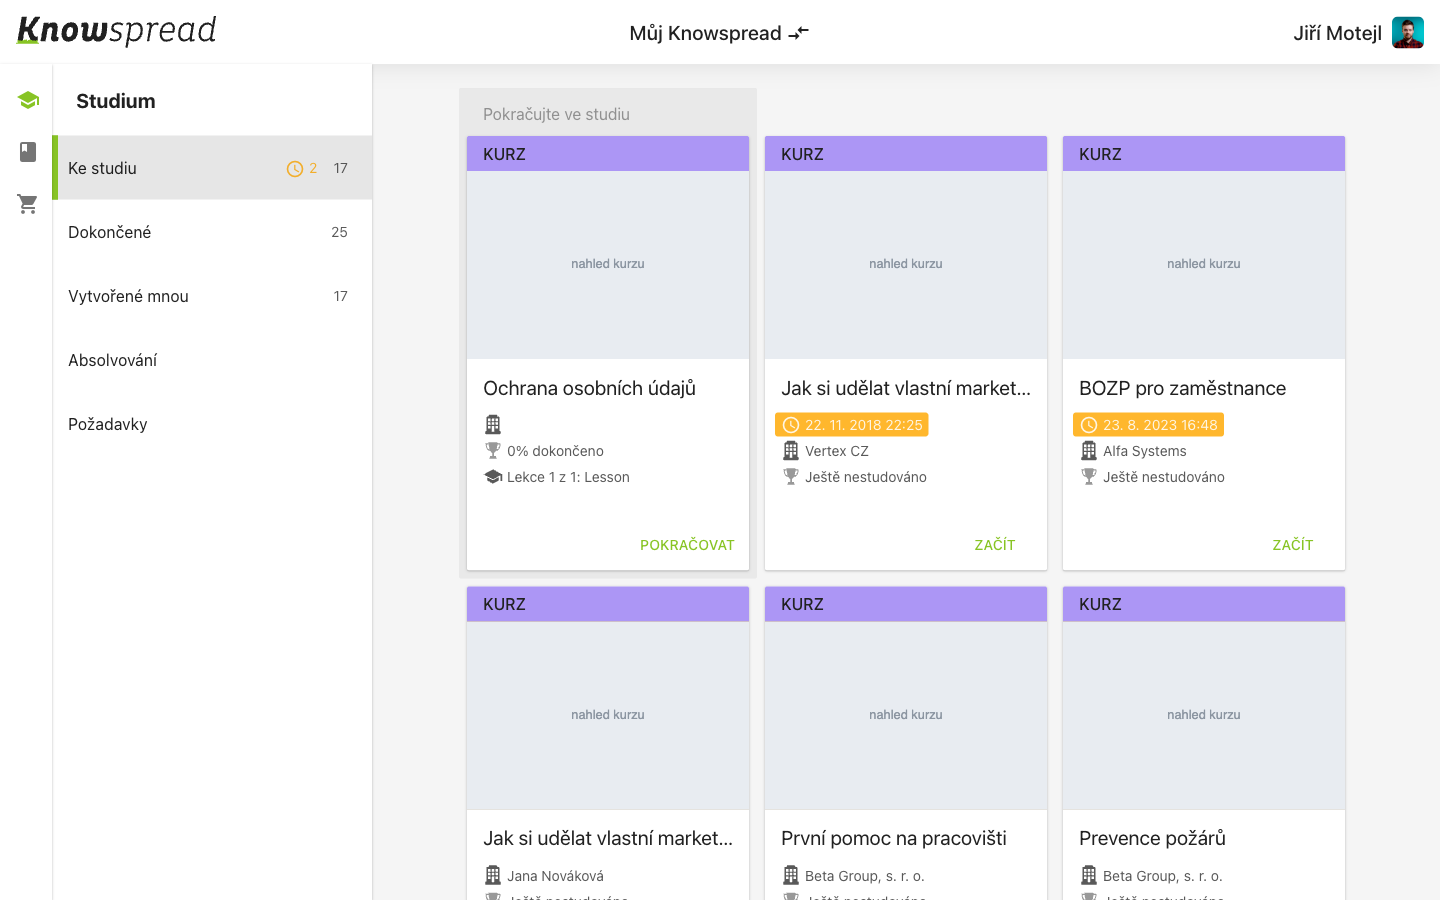Click the building icon next to Jana Nováková
The image size is (1440, 900).
[x=493, y=876]
